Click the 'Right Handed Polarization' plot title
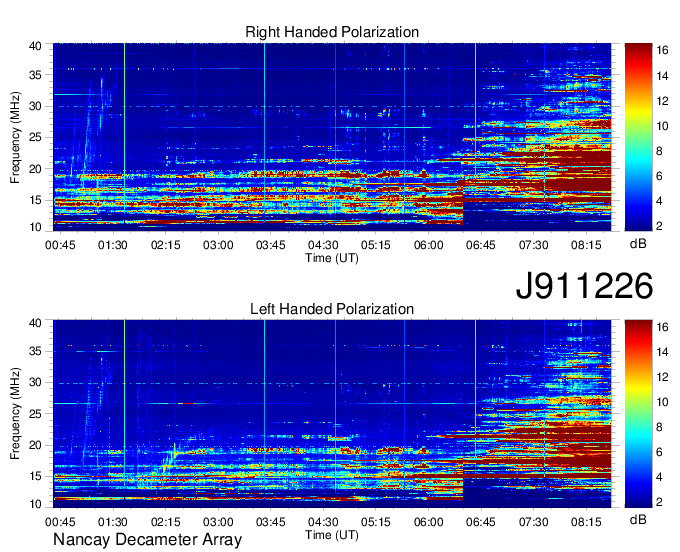 coord(332,32)
